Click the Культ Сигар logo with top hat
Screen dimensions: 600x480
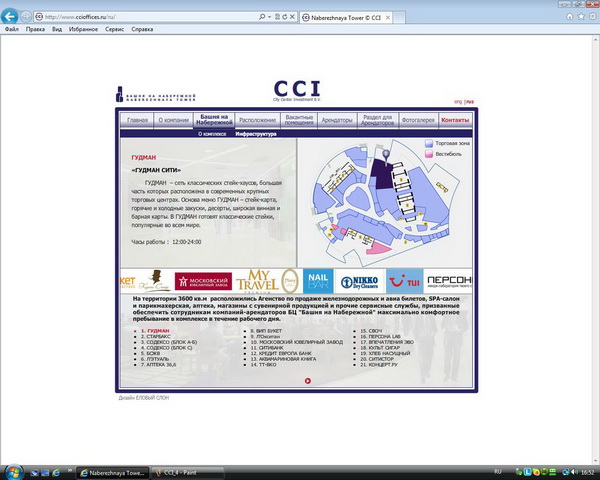(155, 281)
